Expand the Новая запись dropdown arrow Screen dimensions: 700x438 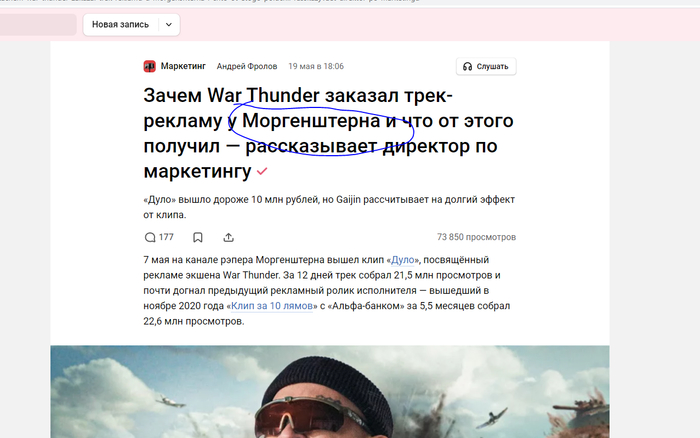169,25
